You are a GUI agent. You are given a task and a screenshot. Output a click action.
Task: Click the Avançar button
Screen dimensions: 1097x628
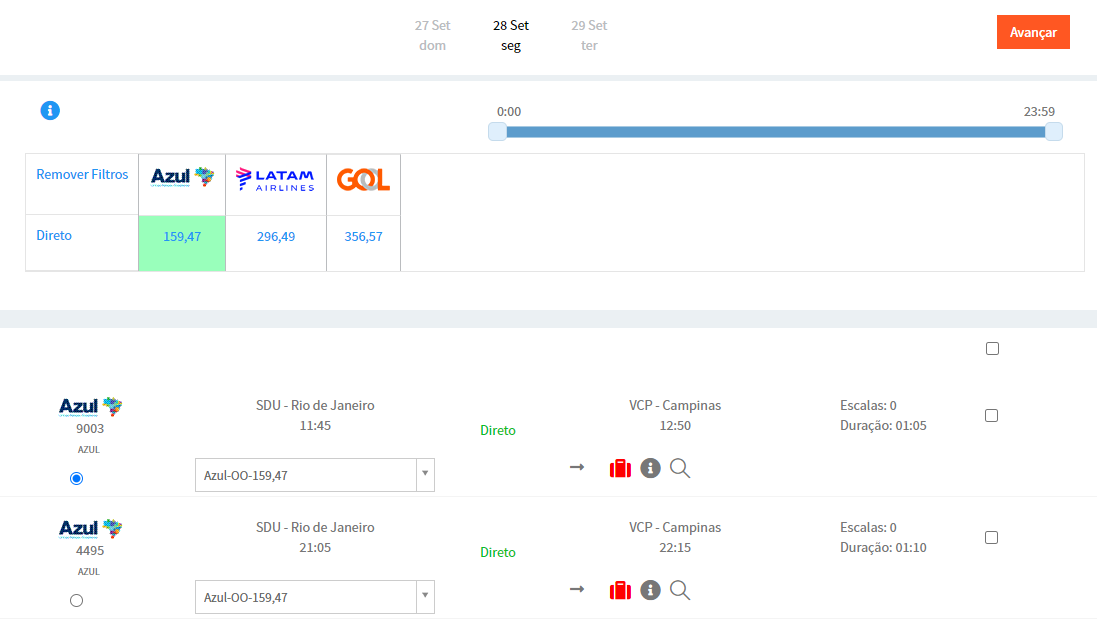point(1033,32)
